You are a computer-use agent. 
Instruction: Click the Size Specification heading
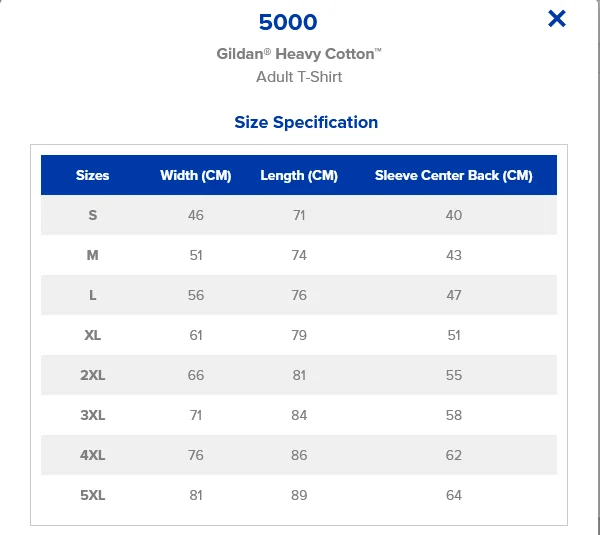[x=306, y=122]
